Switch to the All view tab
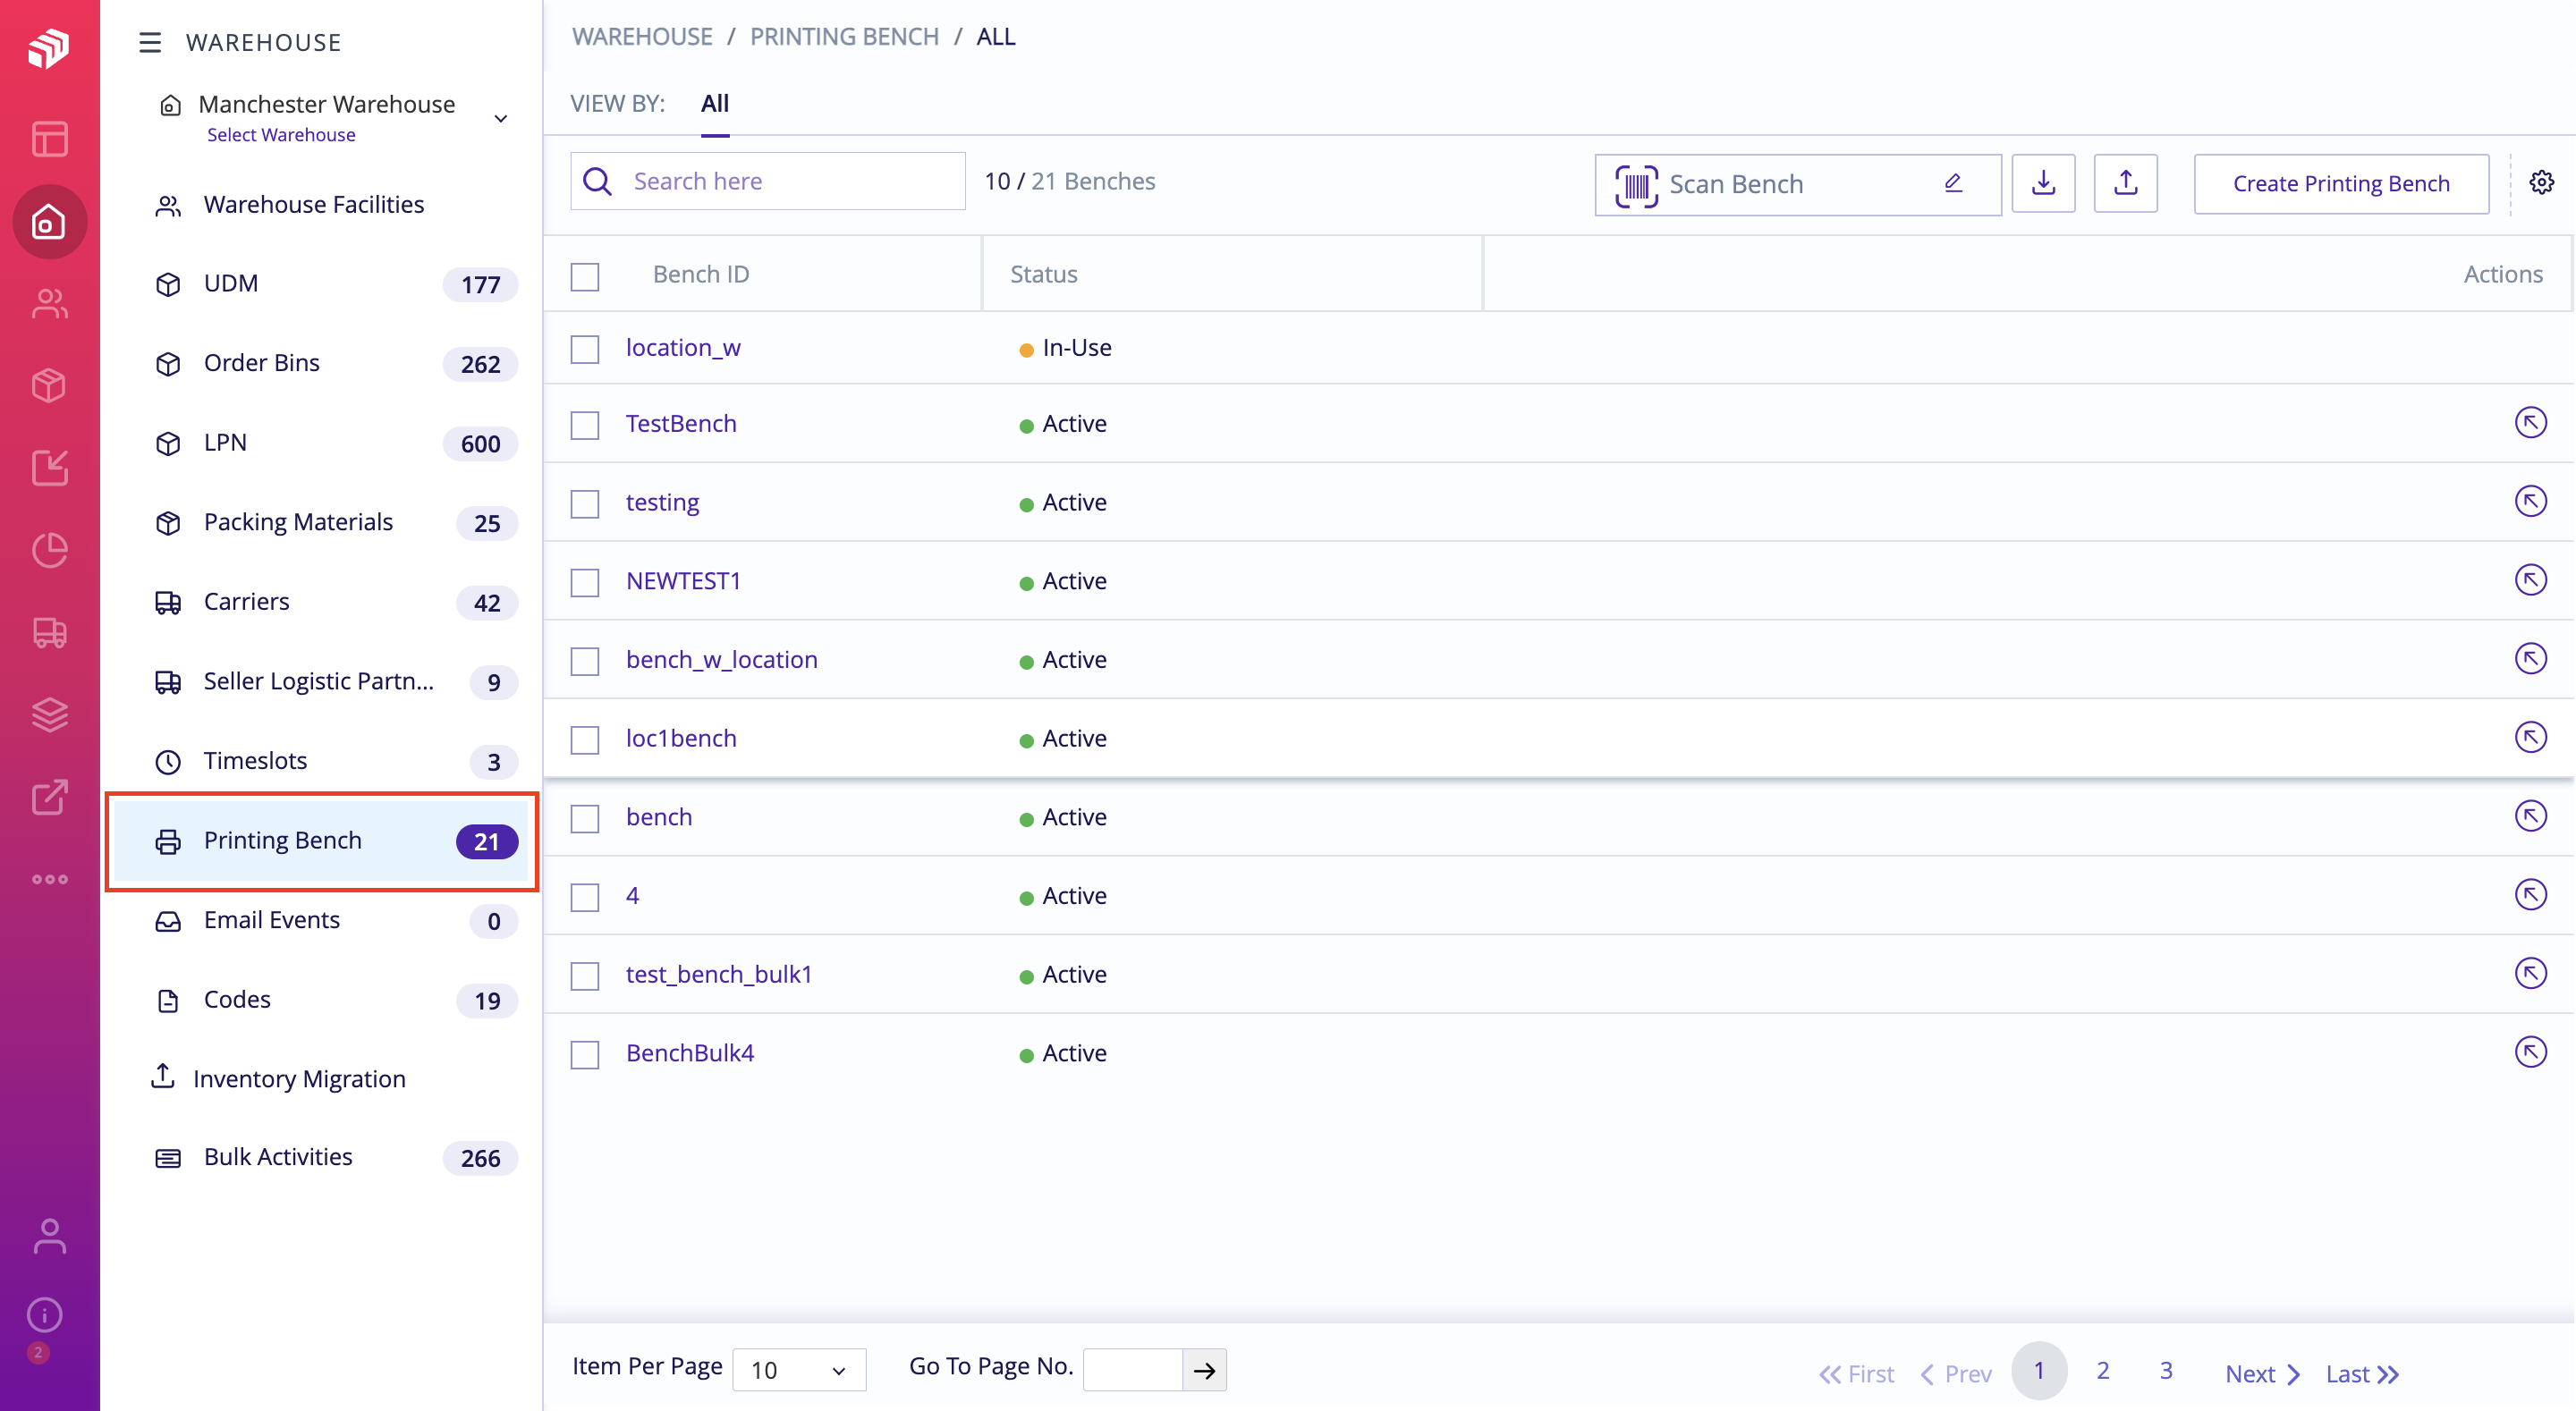This screenshot has height=1411, width=2576. (715, 104)
